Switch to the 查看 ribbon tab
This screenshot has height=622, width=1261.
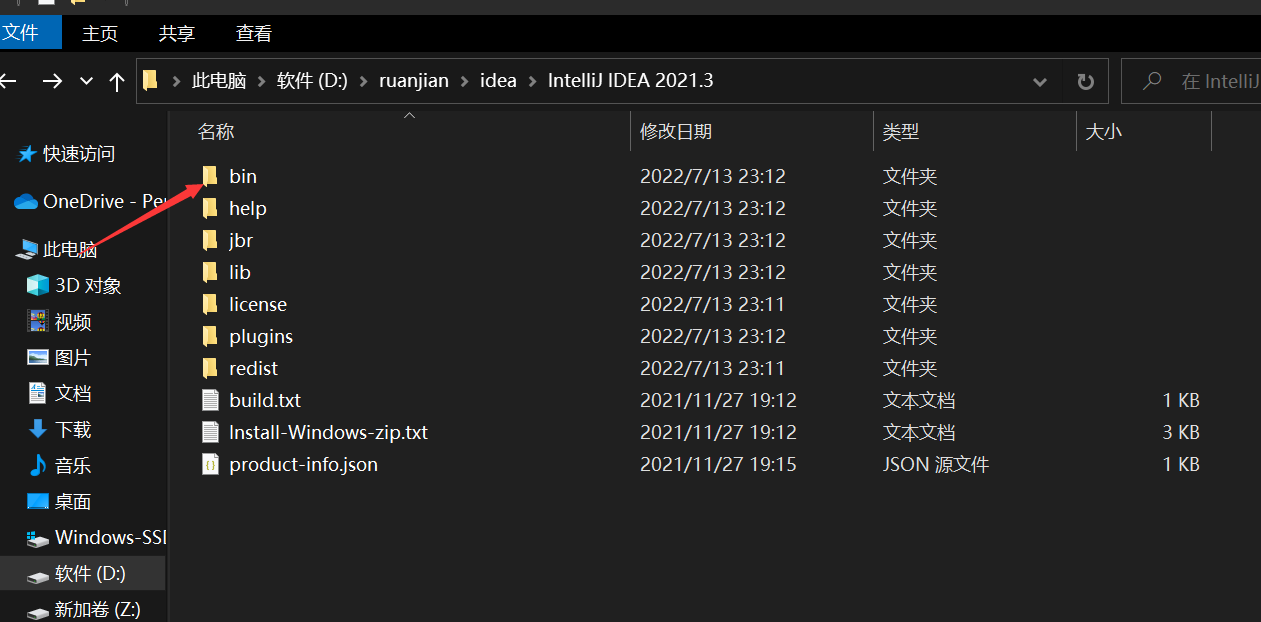click(253, 33)
